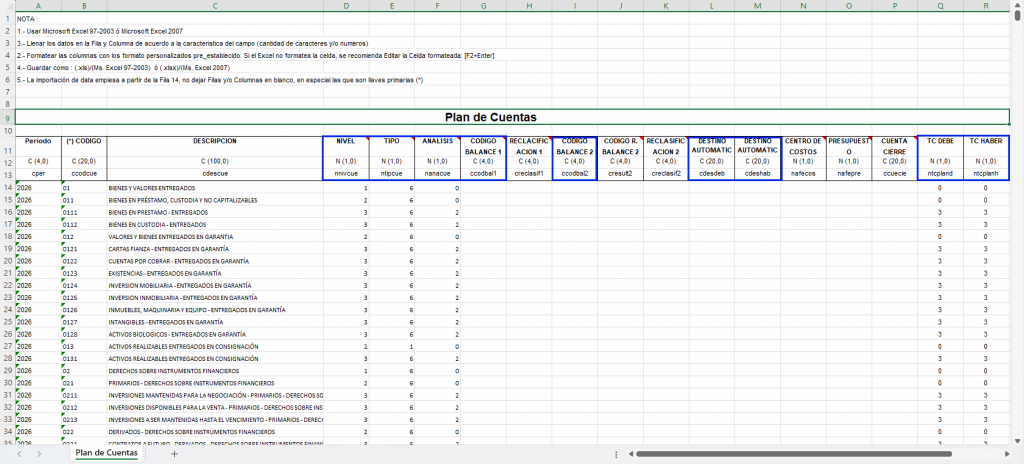The width and height of the screenshot is (1024, 464).
Task: Go to the previous sheet with the left arrow
Action: [20, 454]
